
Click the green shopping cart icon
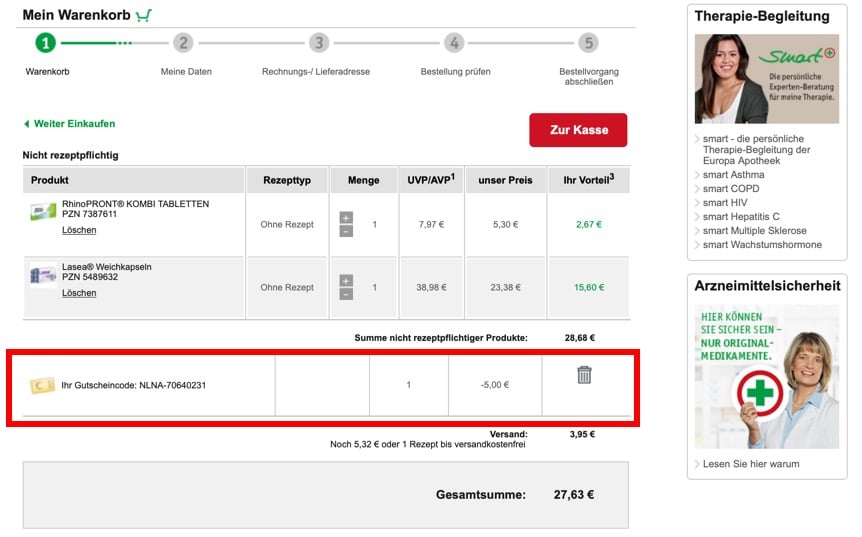143,15
